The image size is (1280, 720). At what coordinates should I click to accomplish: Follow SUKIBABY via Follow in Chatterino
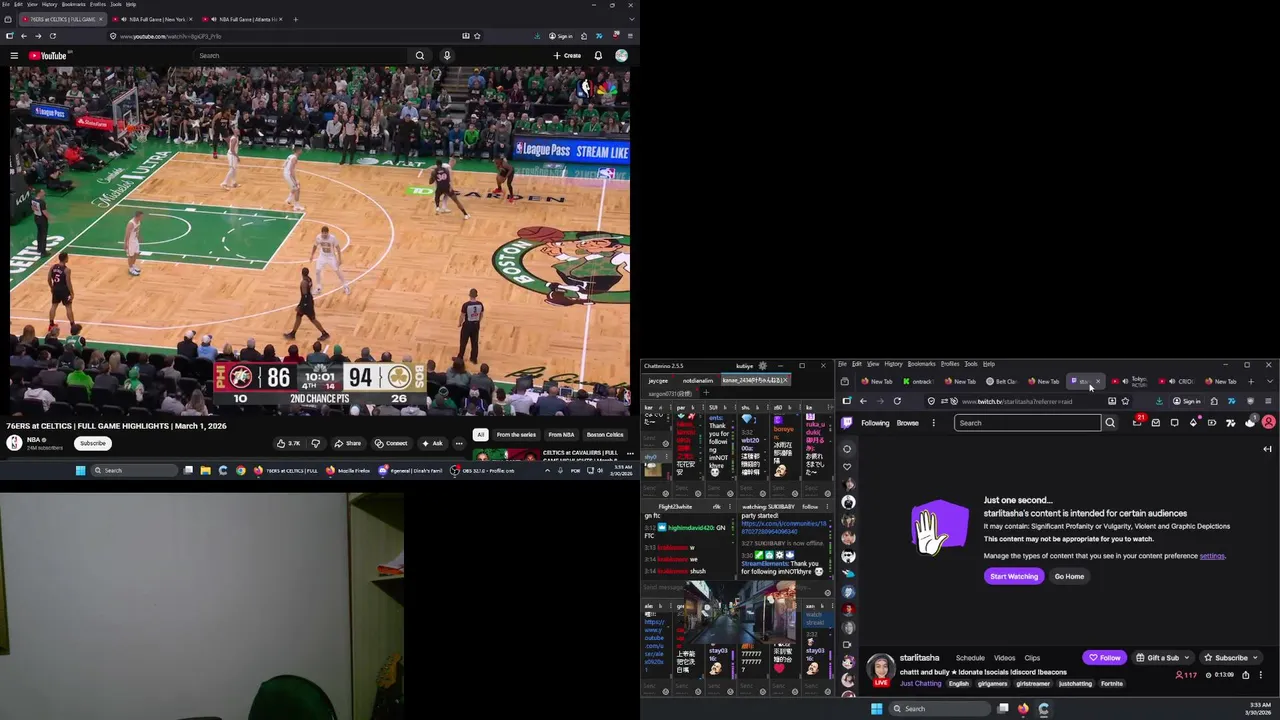click(810, 507)
